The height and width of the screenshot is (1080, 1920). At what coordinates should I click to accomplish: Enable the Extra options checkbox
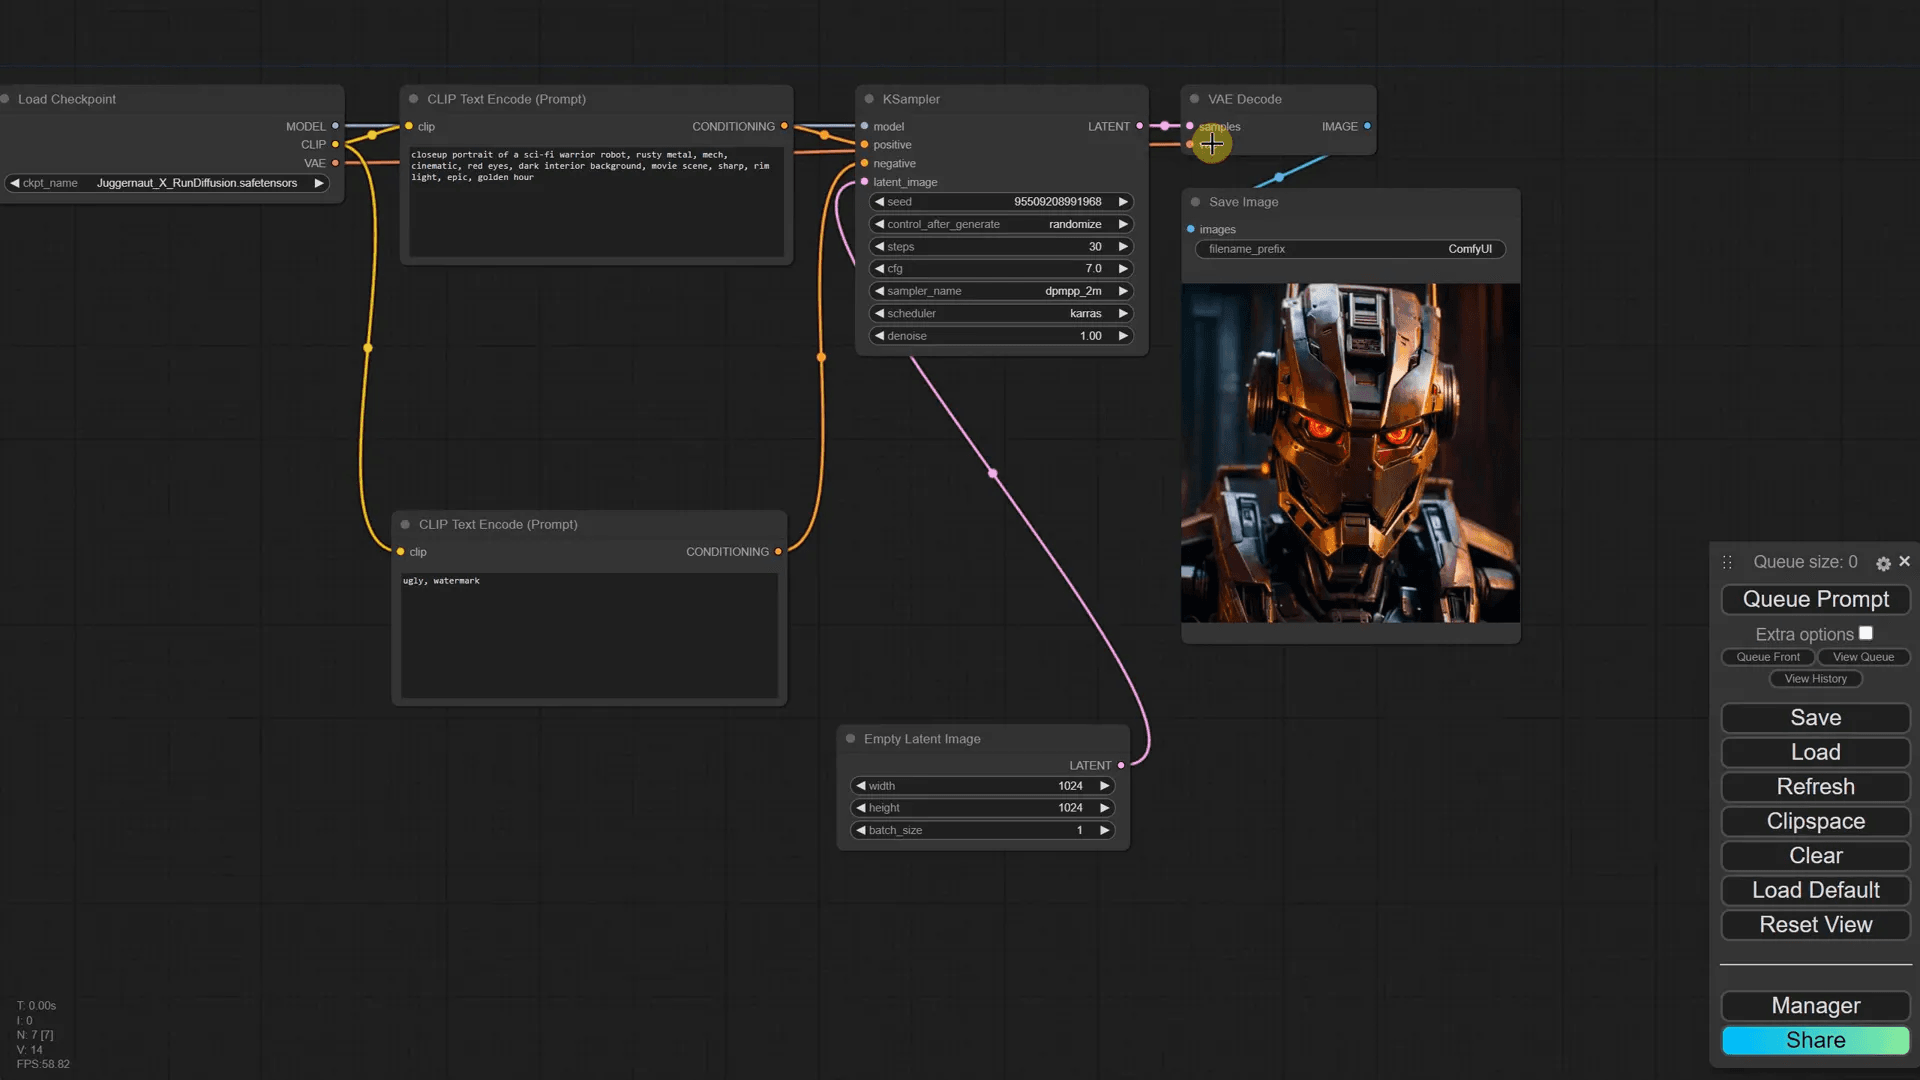1866,633
